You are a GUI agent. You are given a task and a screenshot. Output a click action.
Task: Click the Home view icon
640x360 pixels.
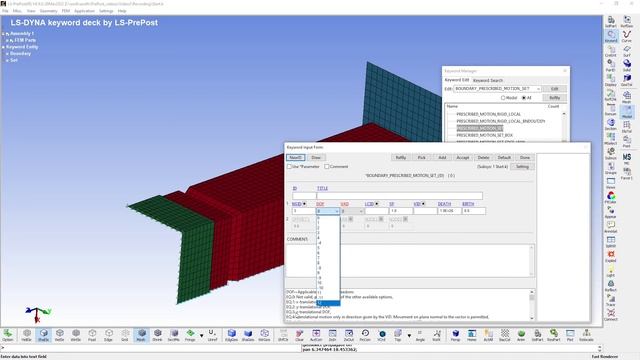472,335
